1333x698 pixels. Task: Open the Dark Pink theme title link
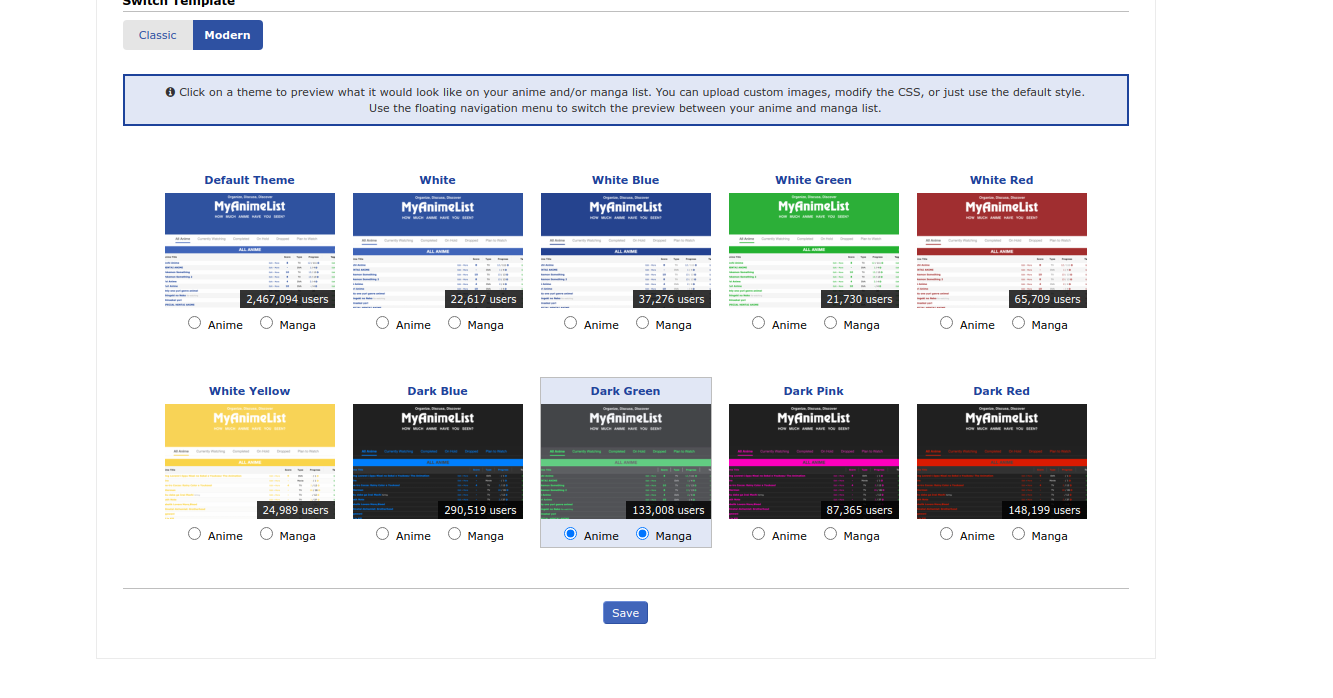(814, 391)
